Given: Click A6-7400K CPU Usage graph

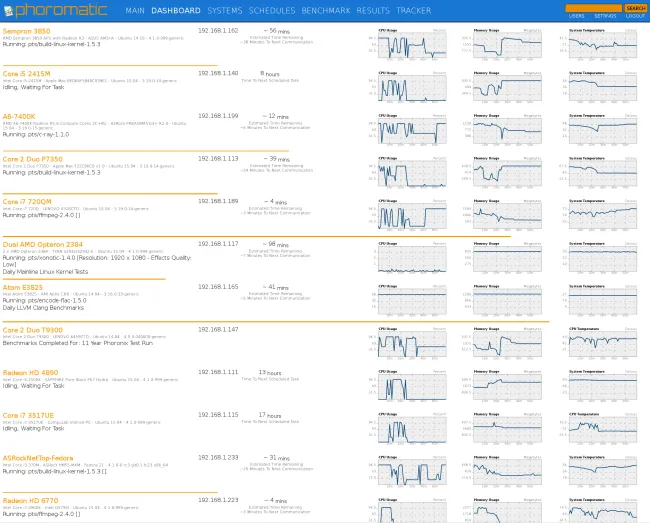Looking at the screenshot, I should 412,131.
